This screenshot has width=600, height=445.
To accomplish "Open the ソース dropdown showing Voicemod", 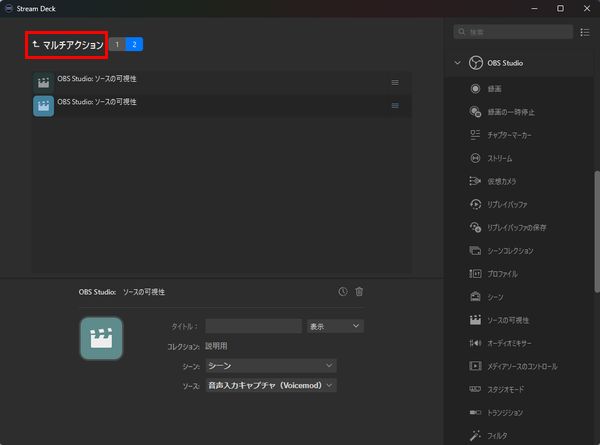I will tap(271, 385).
